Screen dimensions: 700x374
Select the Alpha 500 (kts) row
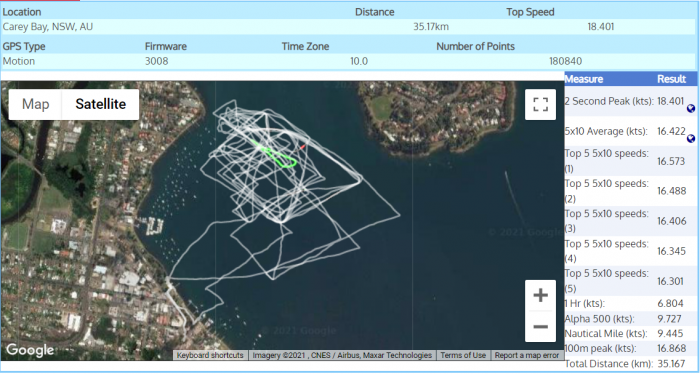(x=631, y=319)
